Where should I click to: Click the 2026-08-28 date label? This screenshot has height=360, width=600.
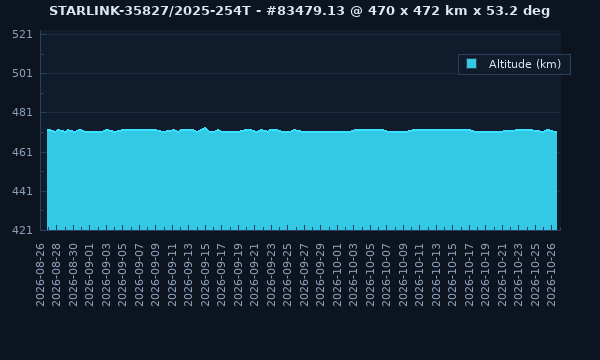(x=56, y=274)
